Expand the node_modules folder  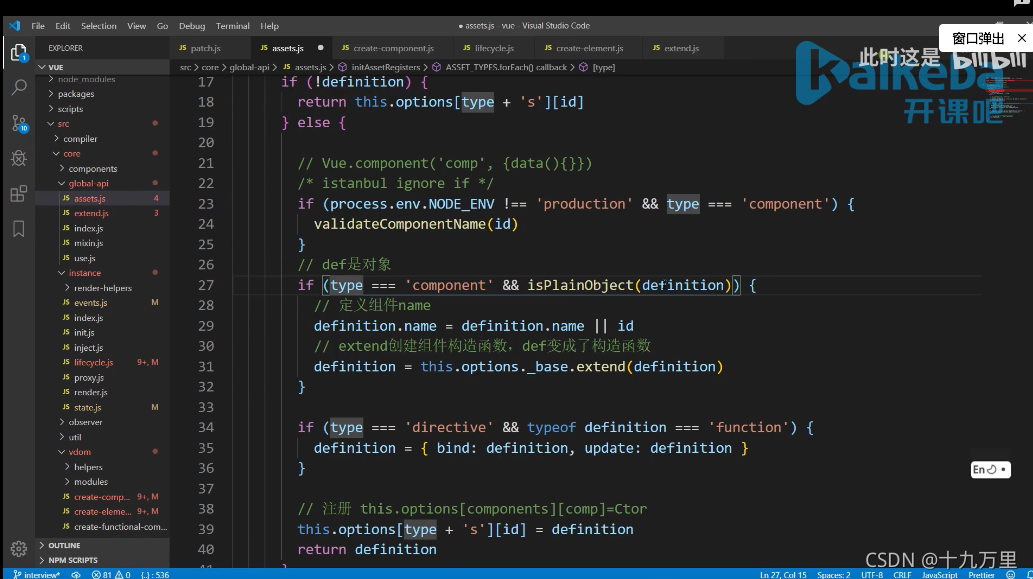pos(102,79)
